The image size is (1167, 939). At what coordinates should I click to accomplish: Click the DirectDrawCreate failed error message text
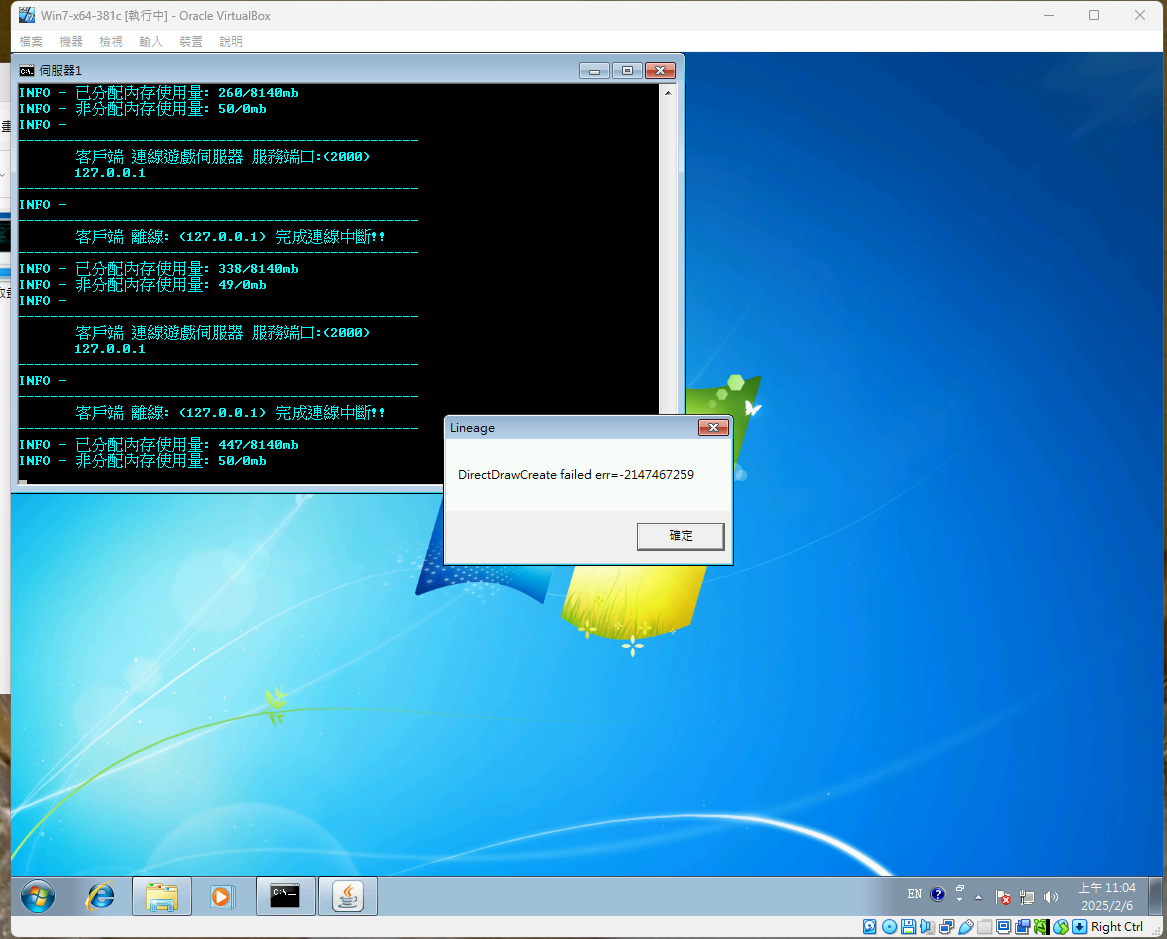(576, 475)
